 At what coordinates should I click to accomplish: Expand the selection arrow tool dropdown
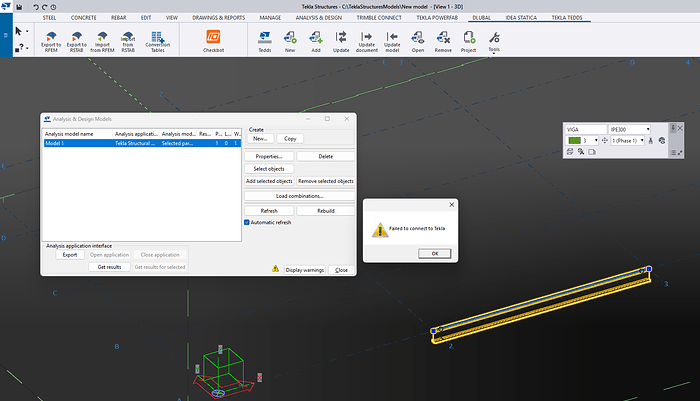tap(27, 31)
